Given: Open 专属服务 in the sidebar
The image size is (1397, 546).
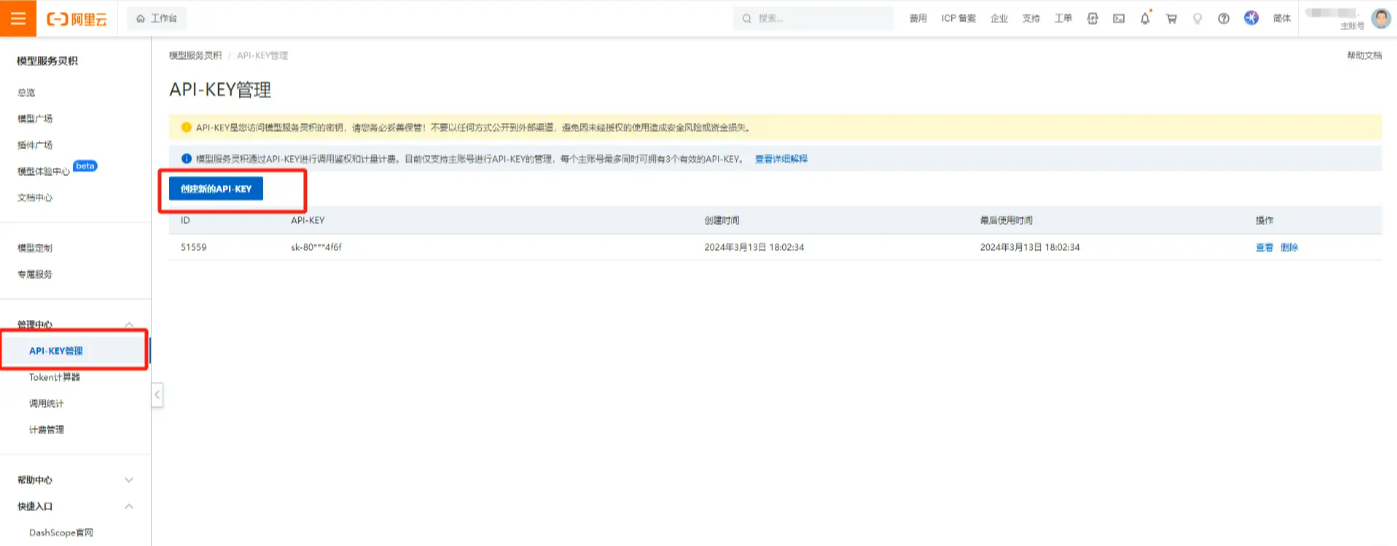Looking at the screenshot, I should pos(35,273).
